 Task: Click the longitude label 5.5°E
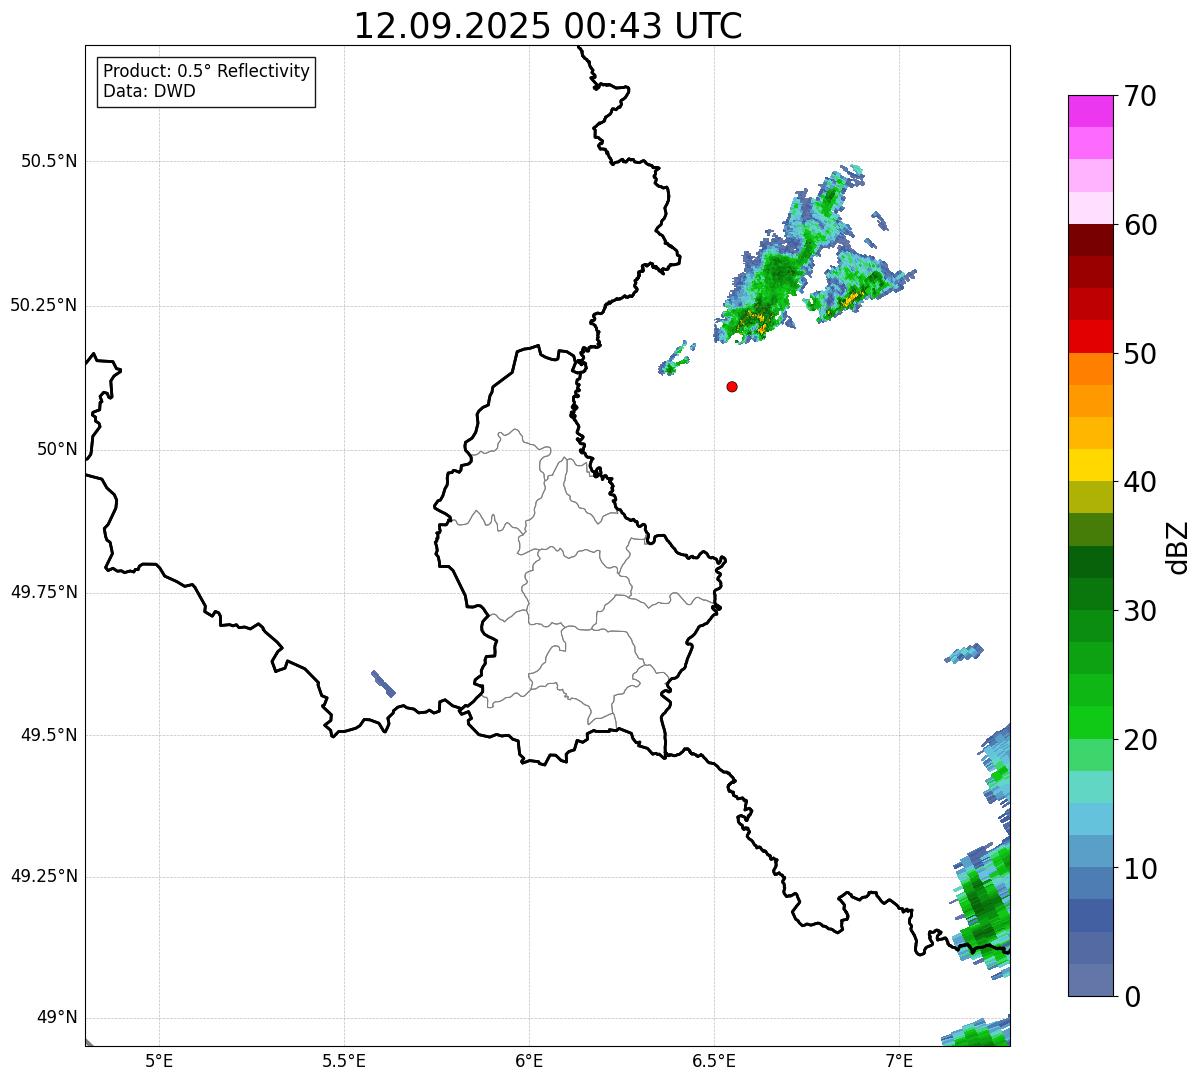click(x=344, y=1060)
